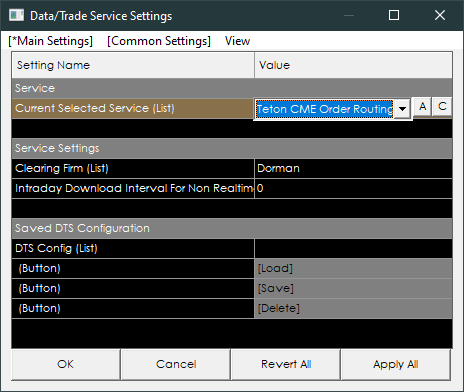Click the Cancel button
Image resolution: width=464 pixels, height=392 pixels.
[x=176, y=364]
